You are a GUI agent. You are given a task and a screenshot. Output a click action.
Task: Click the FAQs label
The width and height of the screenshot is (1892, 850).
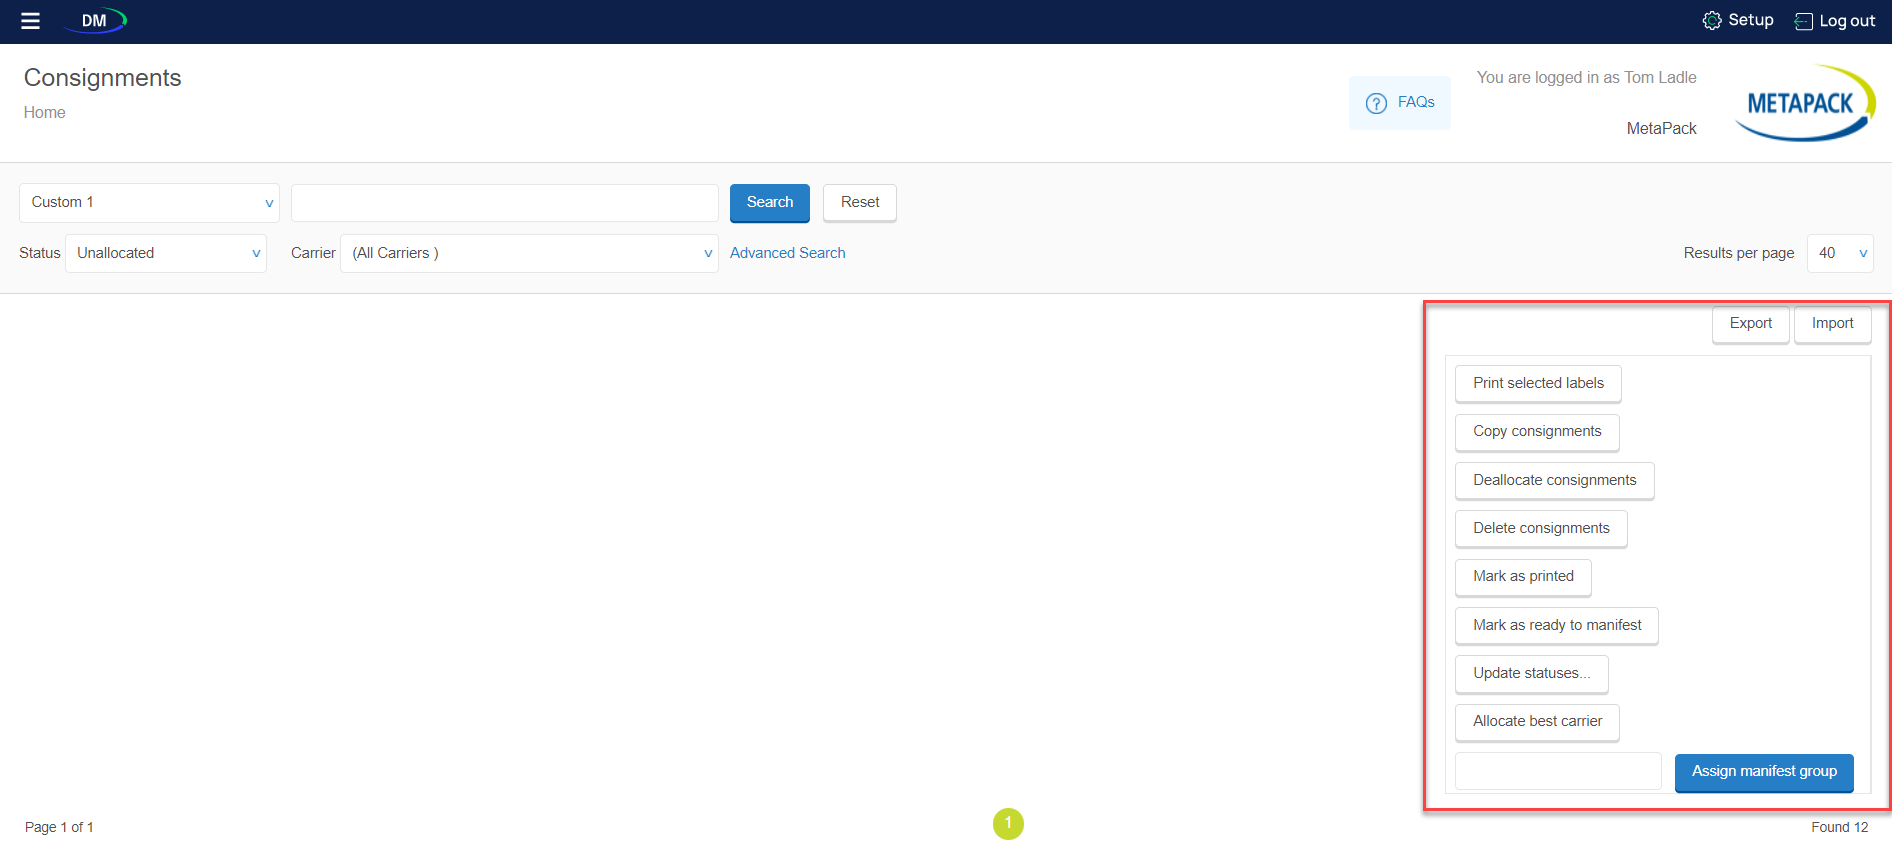coord(1416,102)
